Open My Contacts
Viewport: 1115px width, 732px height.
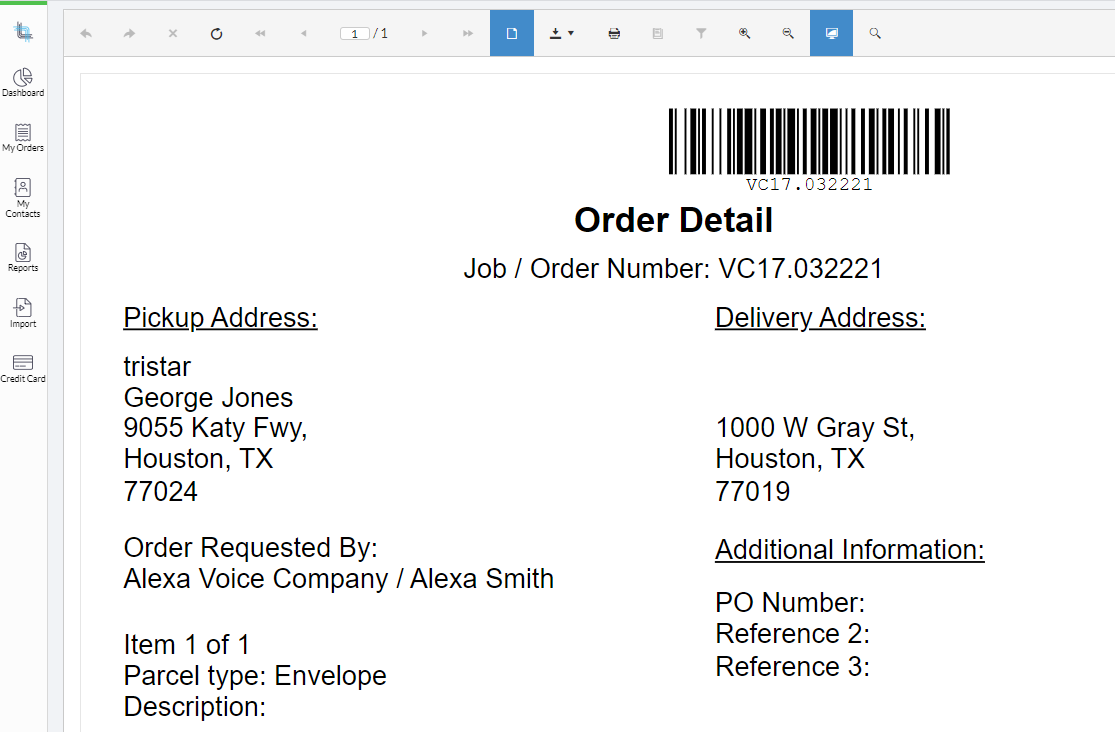[x=23, y=198]
